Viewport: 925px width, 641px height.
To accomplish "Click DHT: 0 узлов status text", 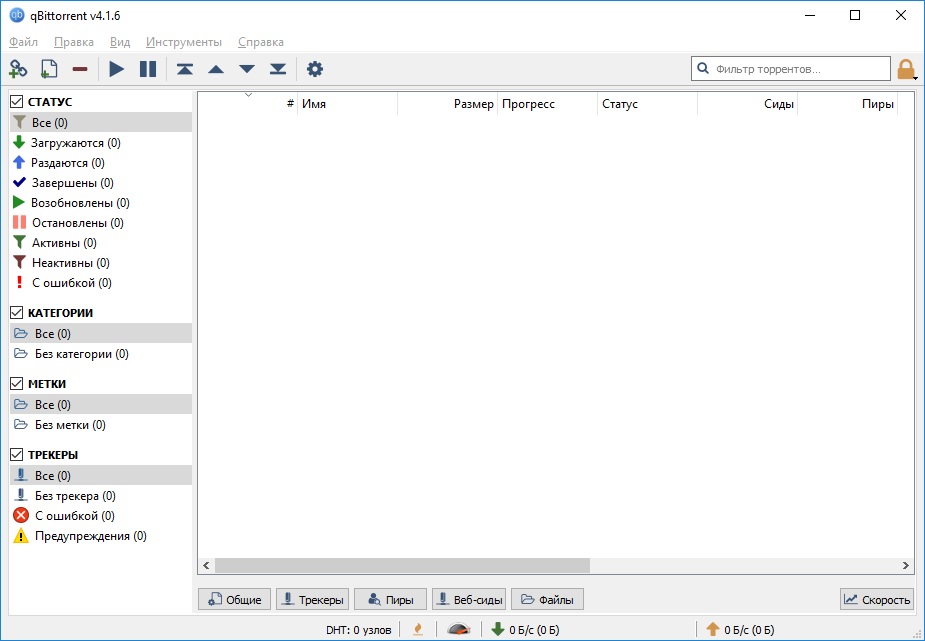I will point(359,630).
